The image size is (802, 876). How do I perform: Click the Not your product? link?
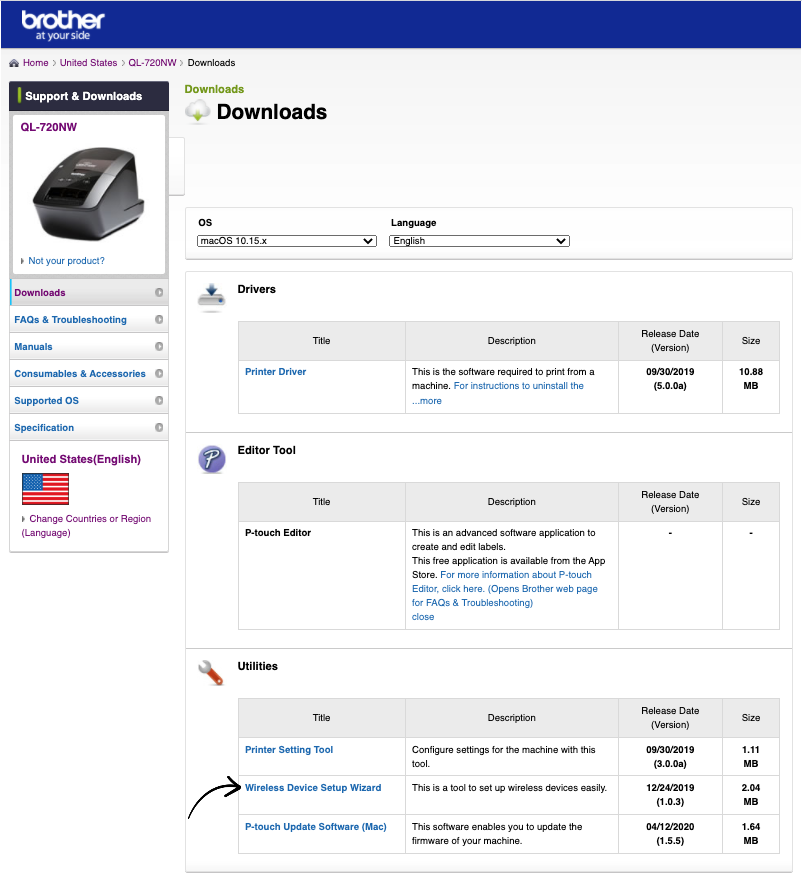pyautogui.click(x=66, y=261)
